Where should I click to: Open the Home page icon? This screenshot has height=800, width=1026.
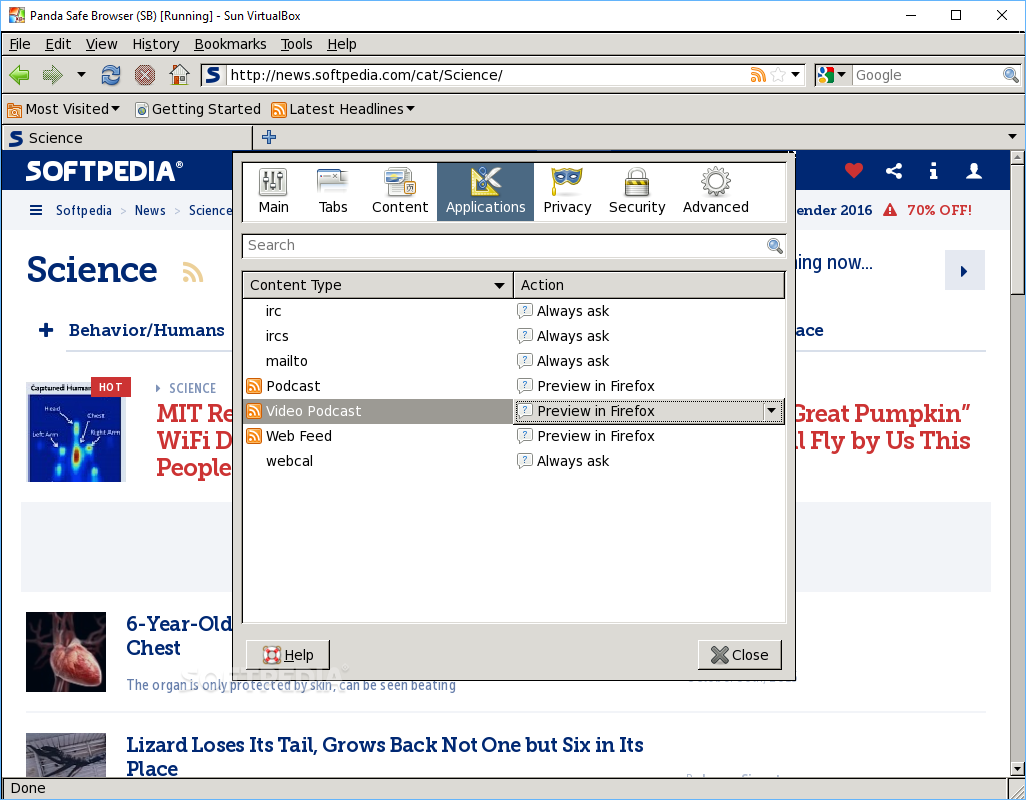(x=179, y=75)
